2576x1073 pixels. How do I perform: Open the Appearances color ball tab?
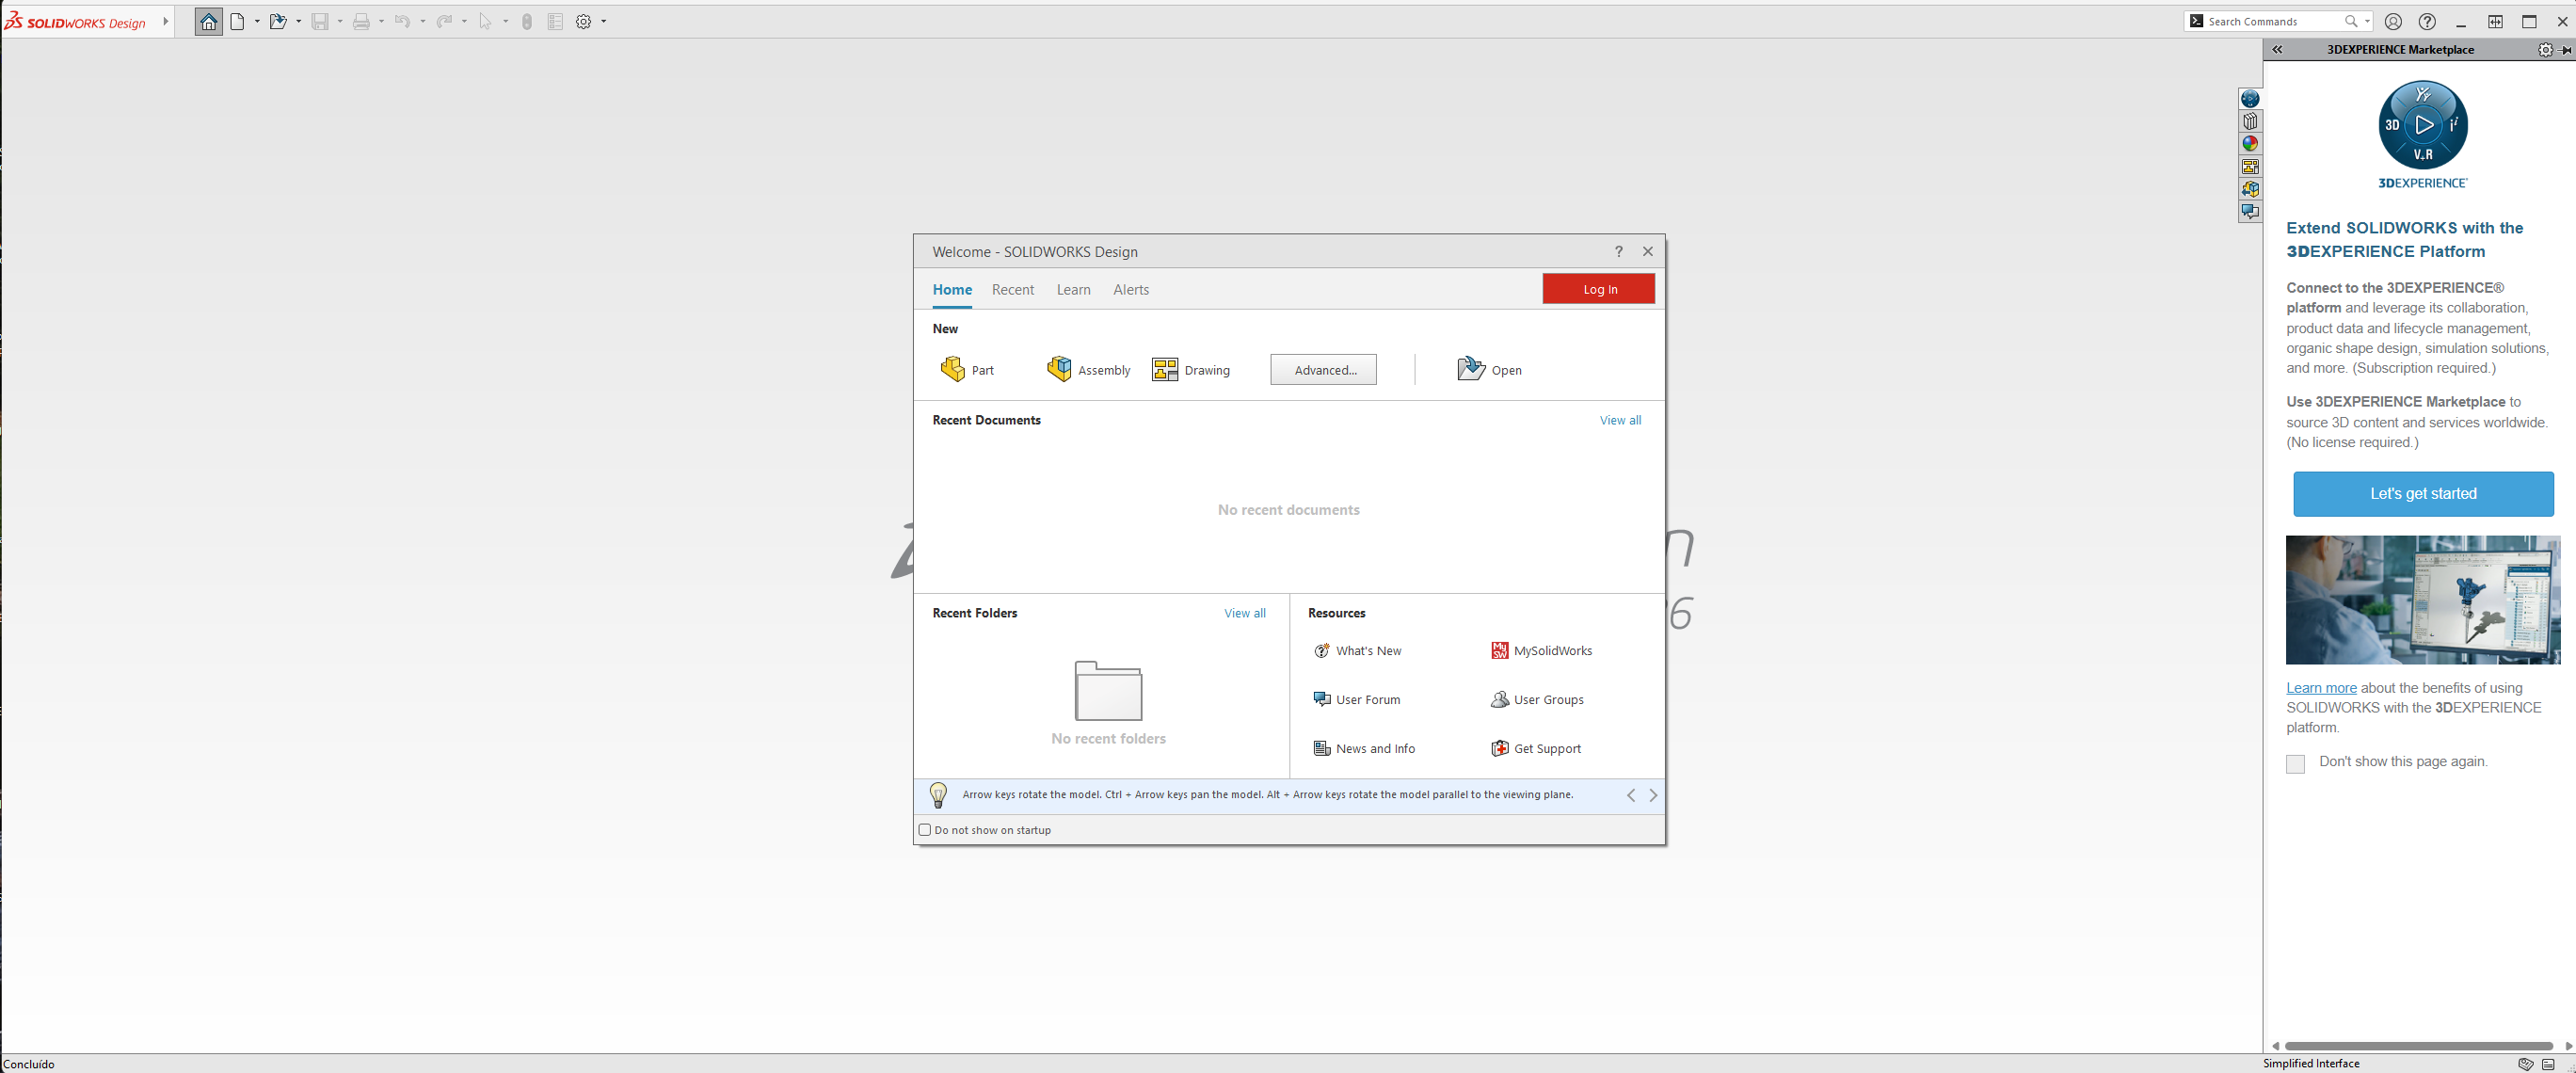point(2250,144)
